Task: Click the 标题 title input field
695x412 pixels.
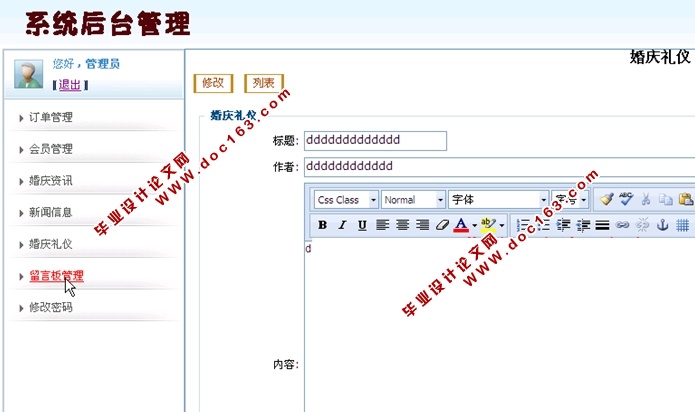Action: 375,141
